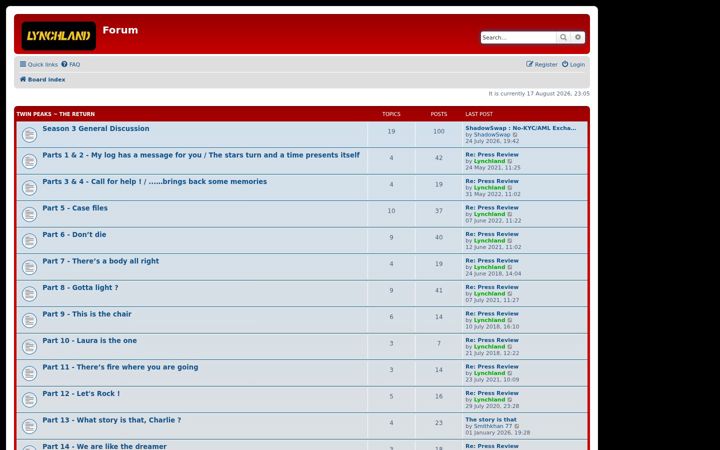Click the post count 100 in Season 3 row
Screen dimensions: 720x450
click(439, 132)
